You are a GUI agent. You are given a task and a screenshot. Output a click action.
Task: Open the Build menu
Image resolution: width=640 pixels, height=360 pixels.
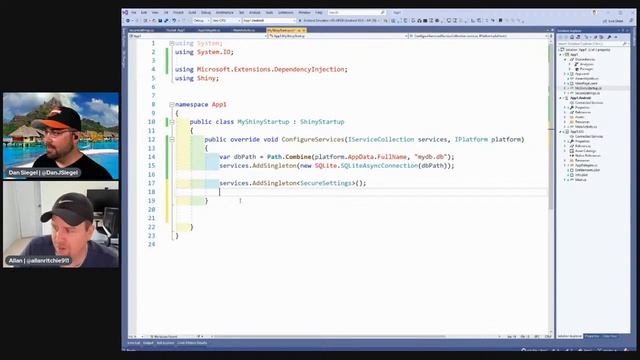coord(192,12)
